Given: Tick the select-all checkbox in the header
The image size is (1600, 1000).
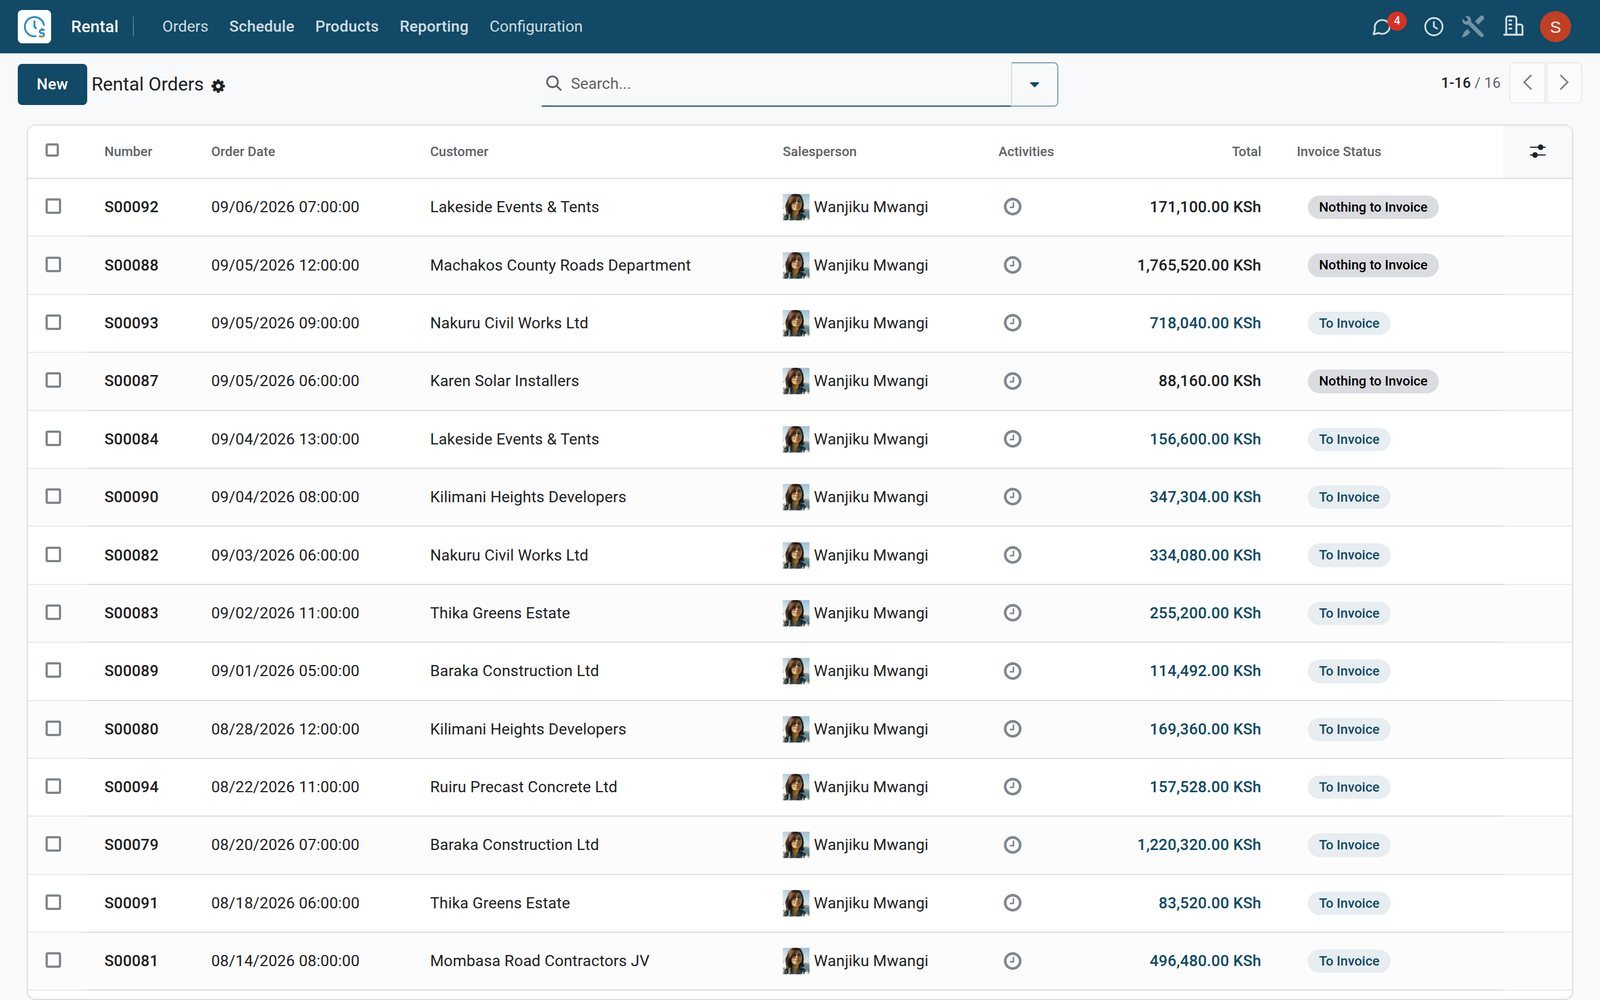Looking at the screenshot, I should (x=52, y=150).
